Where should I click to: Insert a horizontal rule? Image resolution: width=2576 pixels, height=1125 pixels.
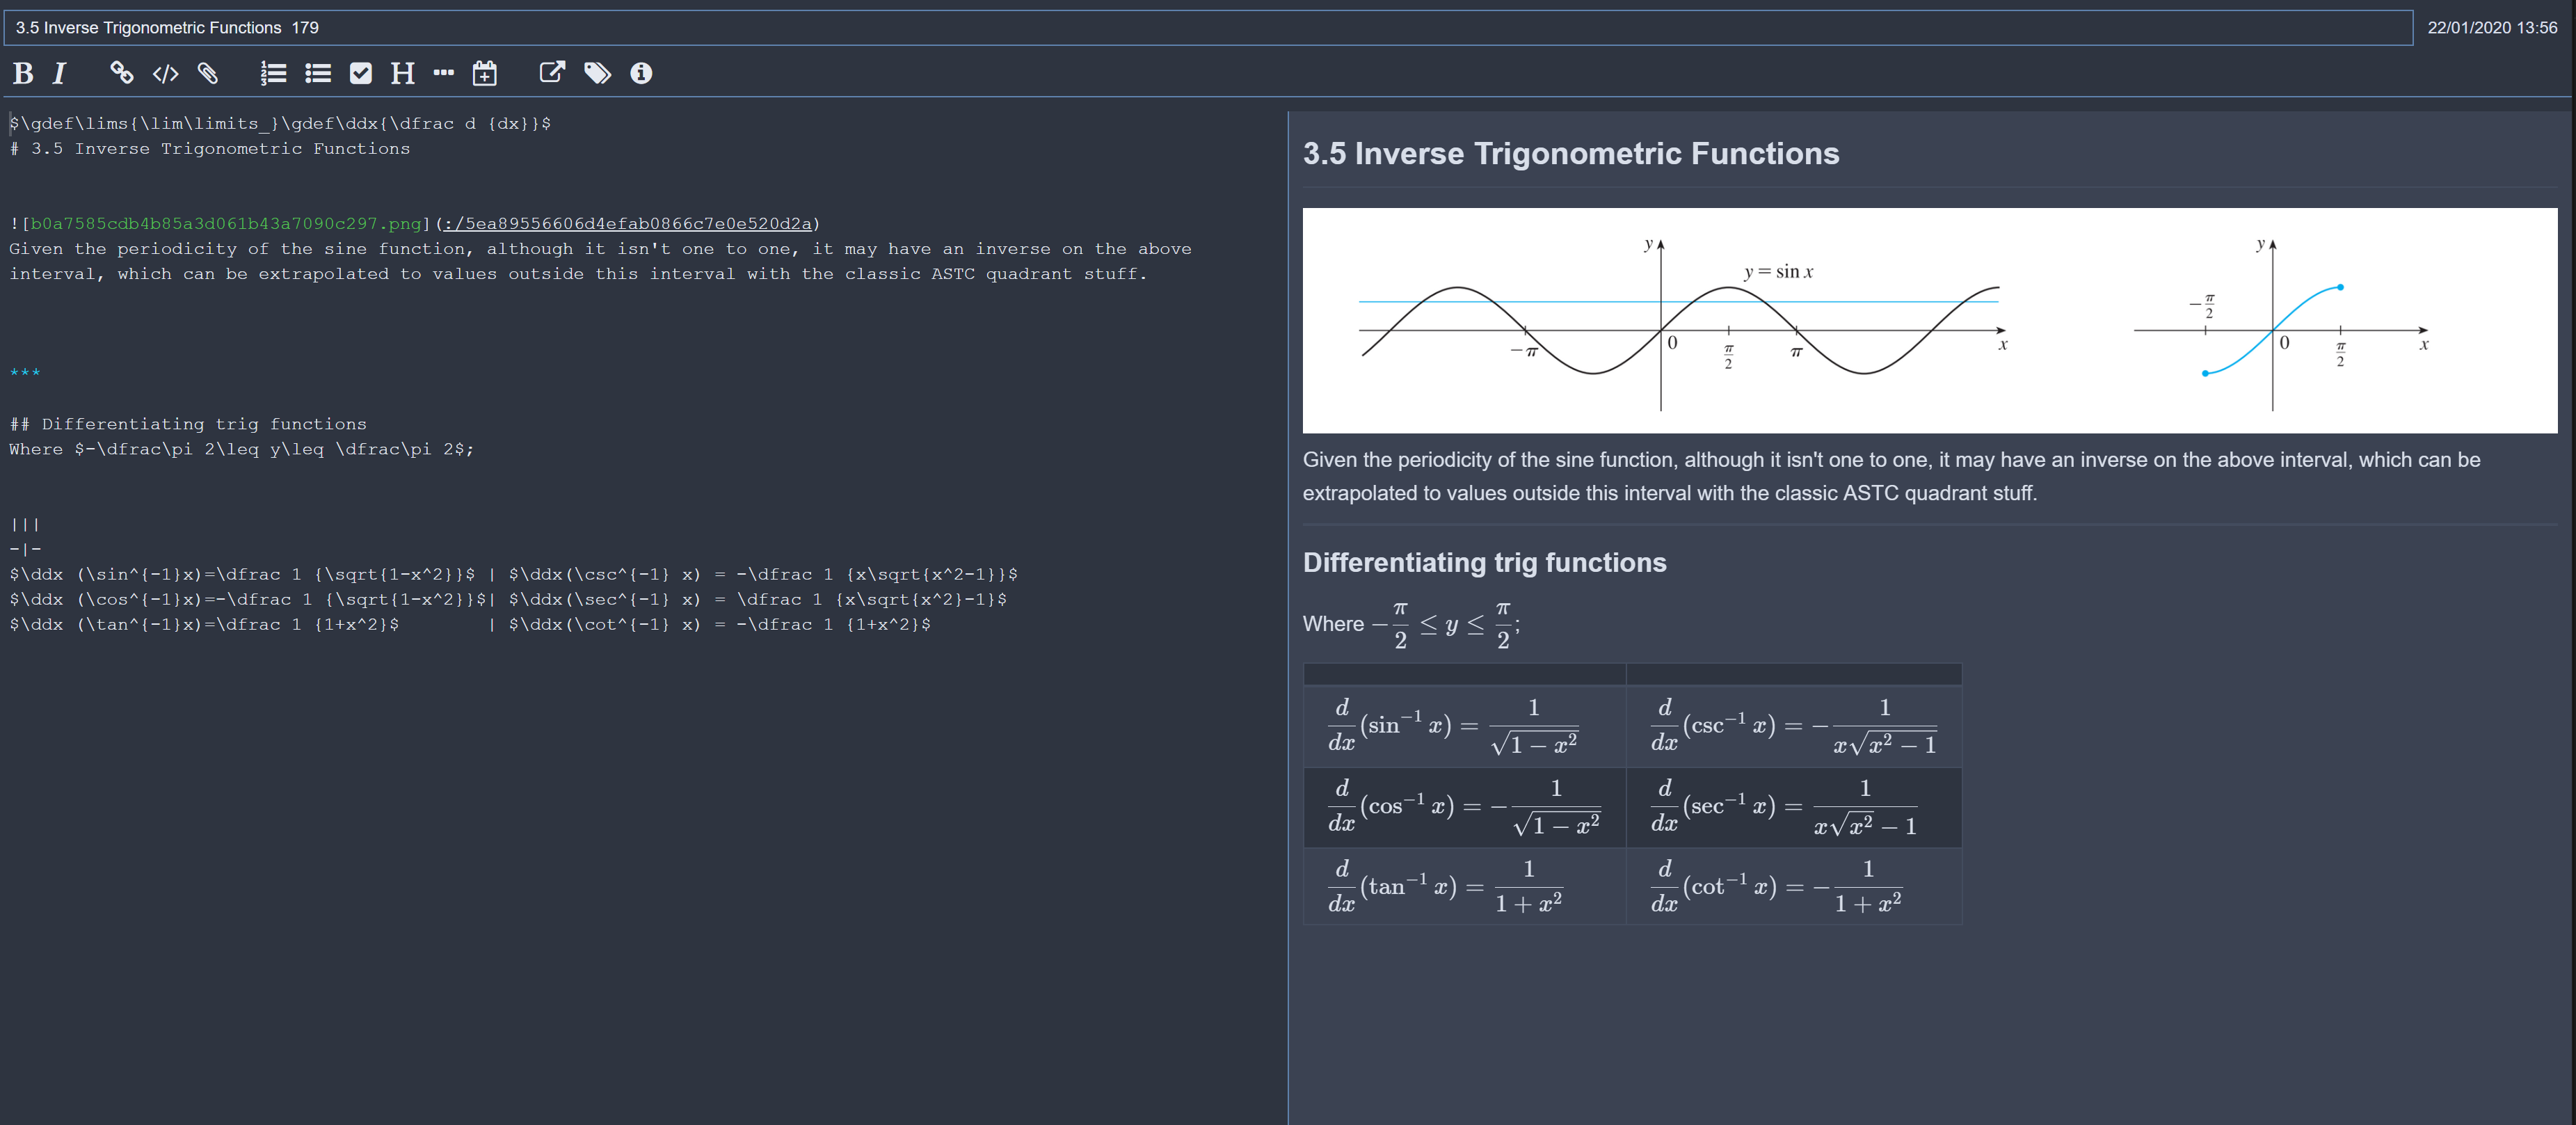[x=443, y=73]
